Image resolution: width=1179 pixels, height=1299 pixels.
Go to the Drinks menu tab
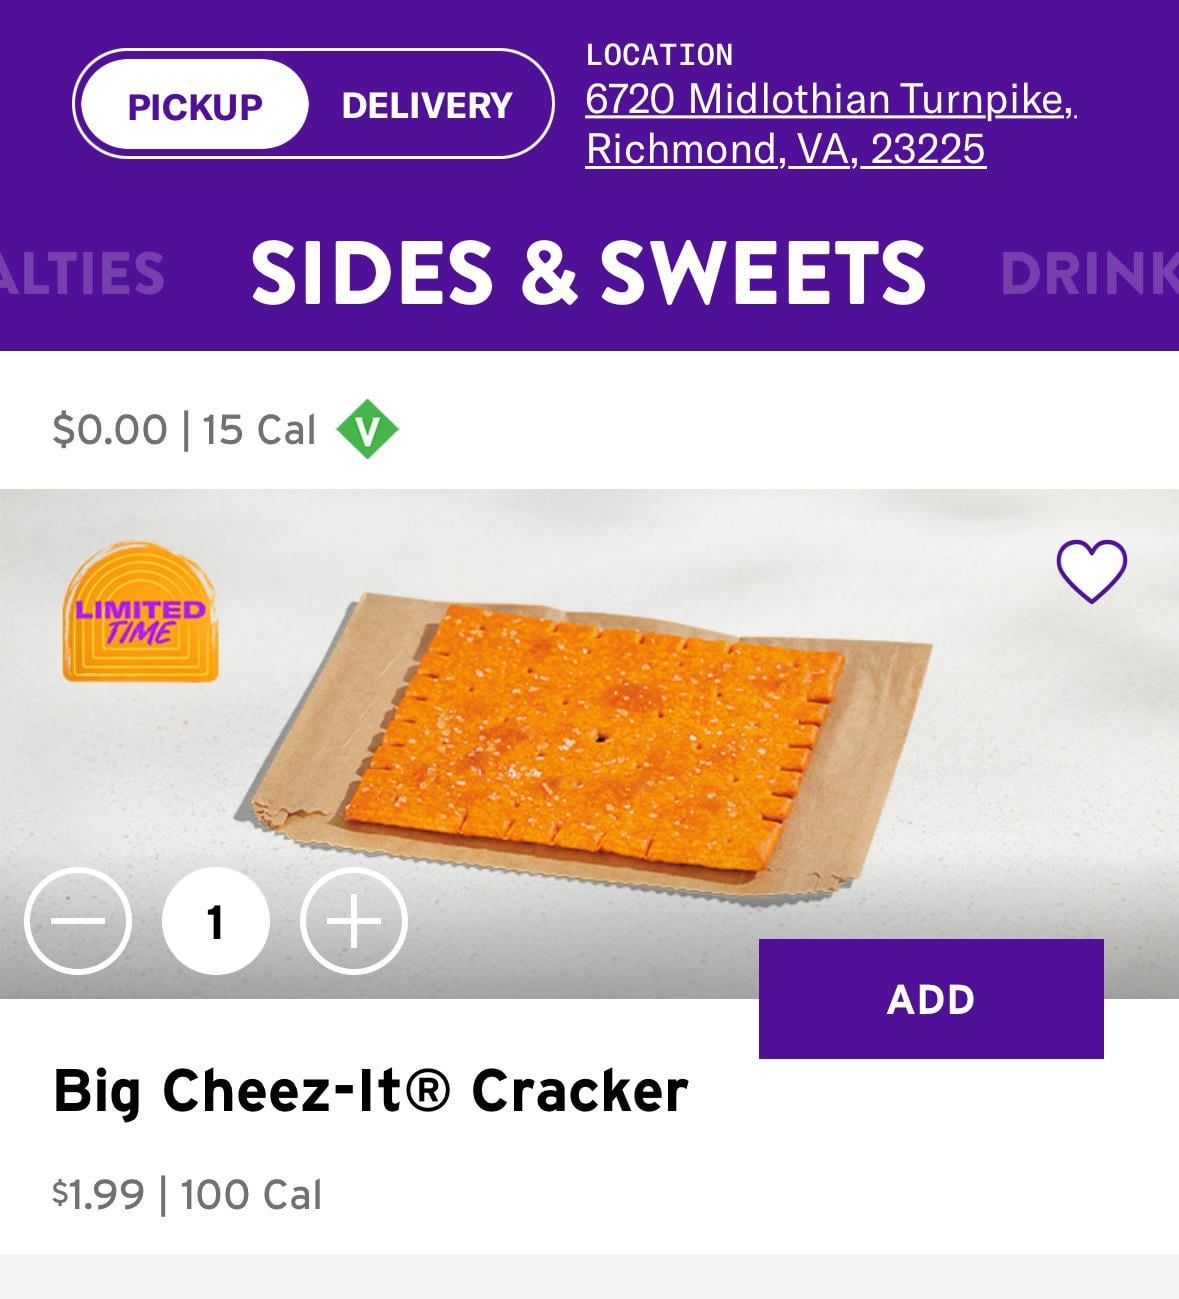point(1088,272)
